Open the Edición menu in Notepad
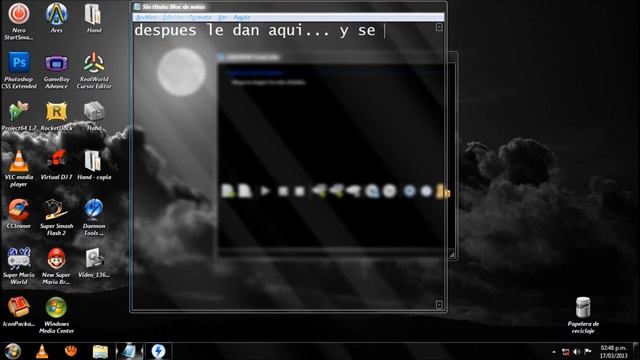The image size is (640, 360). [x=173, y=17]
